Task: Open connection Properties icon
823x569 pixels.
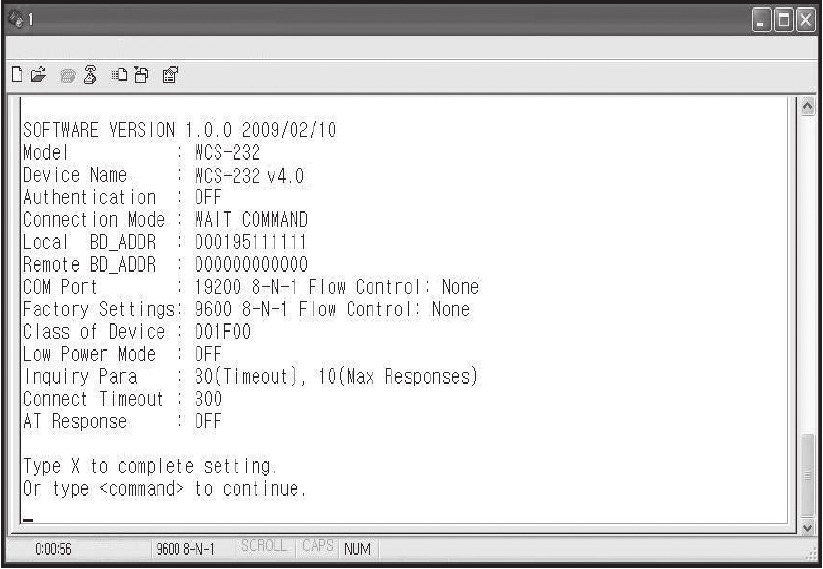Action: point(170,76)
